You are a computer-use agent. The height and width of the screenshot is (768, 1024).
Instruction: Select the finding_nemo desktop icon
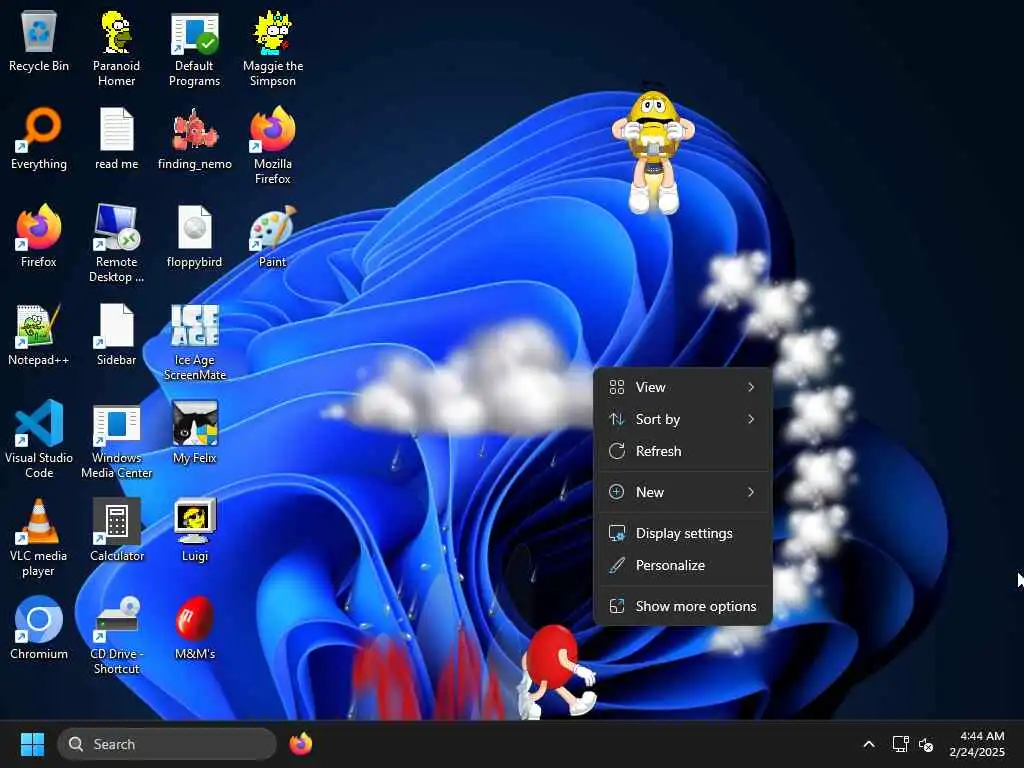coord(194,139)
